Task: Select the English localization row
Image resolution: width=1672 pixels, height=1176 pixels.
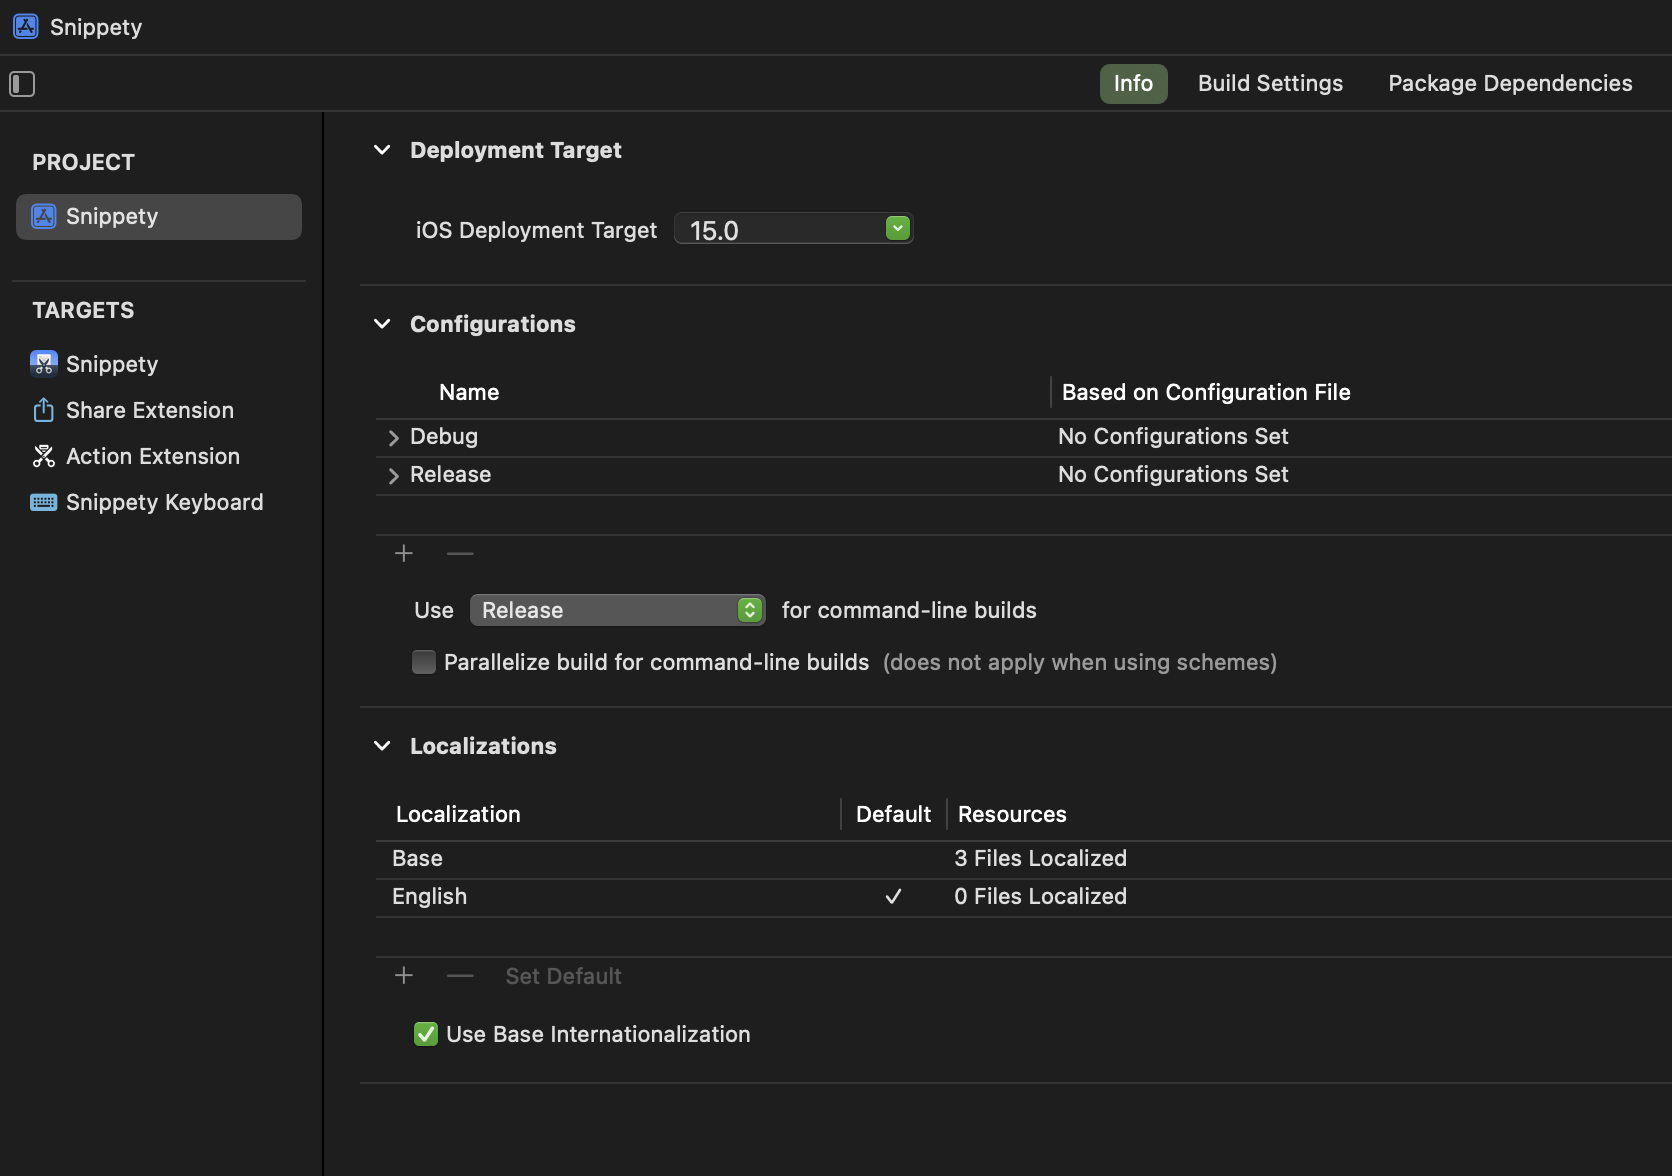Action: (x=430, y=897)
